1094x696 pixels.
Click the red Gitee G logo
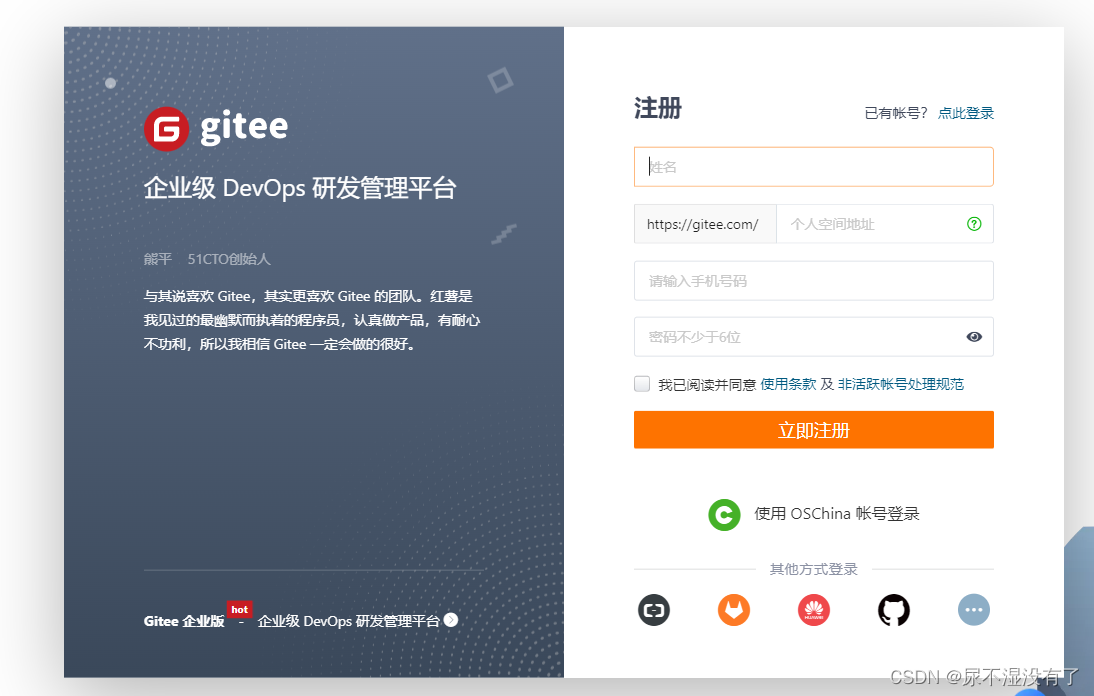(x=166, y=128)
